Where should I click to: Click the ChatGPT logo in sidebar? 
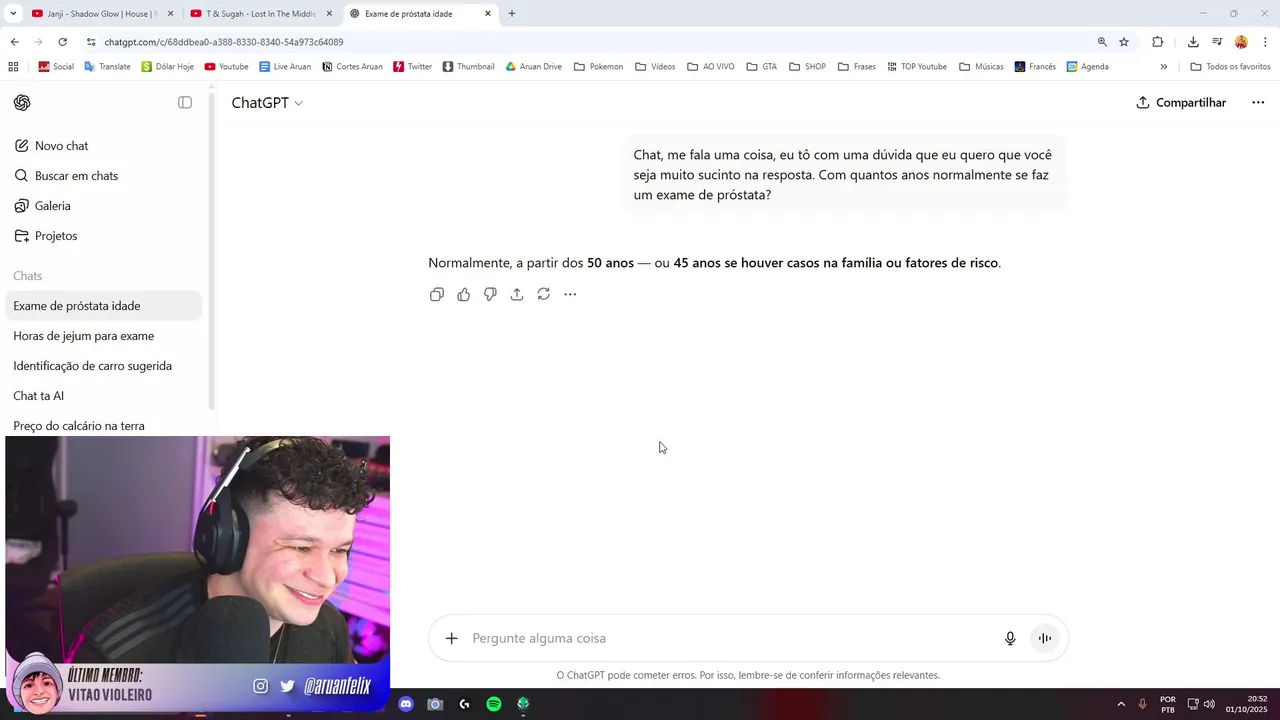(x=22, y=103)
